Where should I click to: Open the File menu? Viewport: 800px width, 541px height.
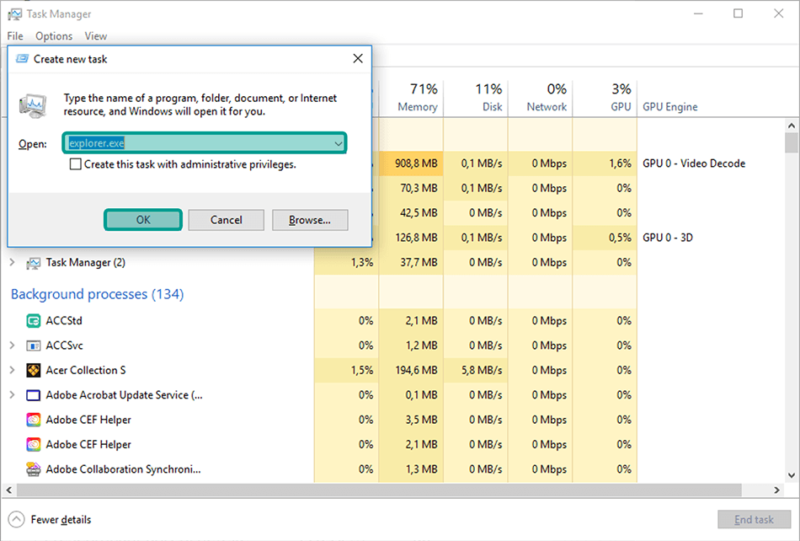(x=15, y=36)
